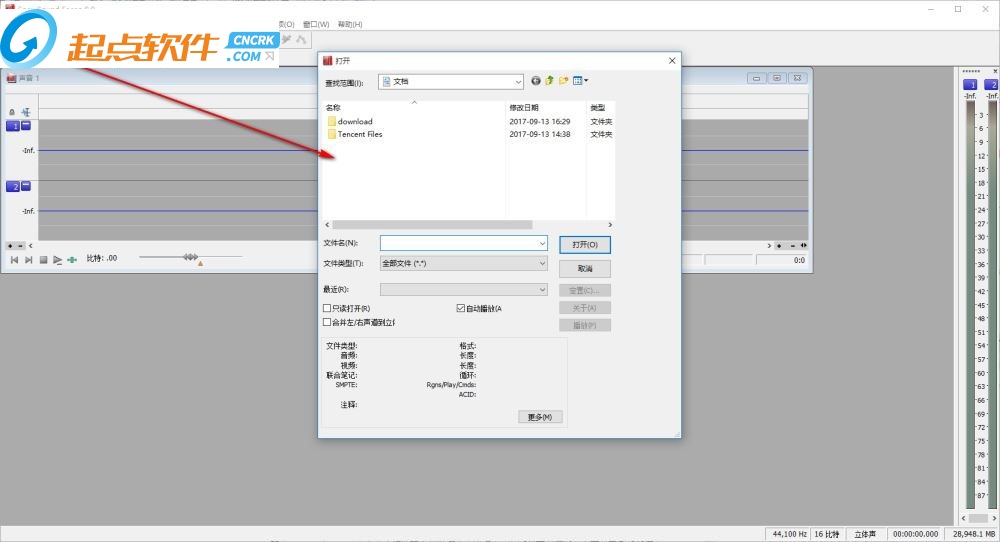Select the 2017-09-13 16:29 date cell
Viewport: 1000px width, 542px height.
540,121
